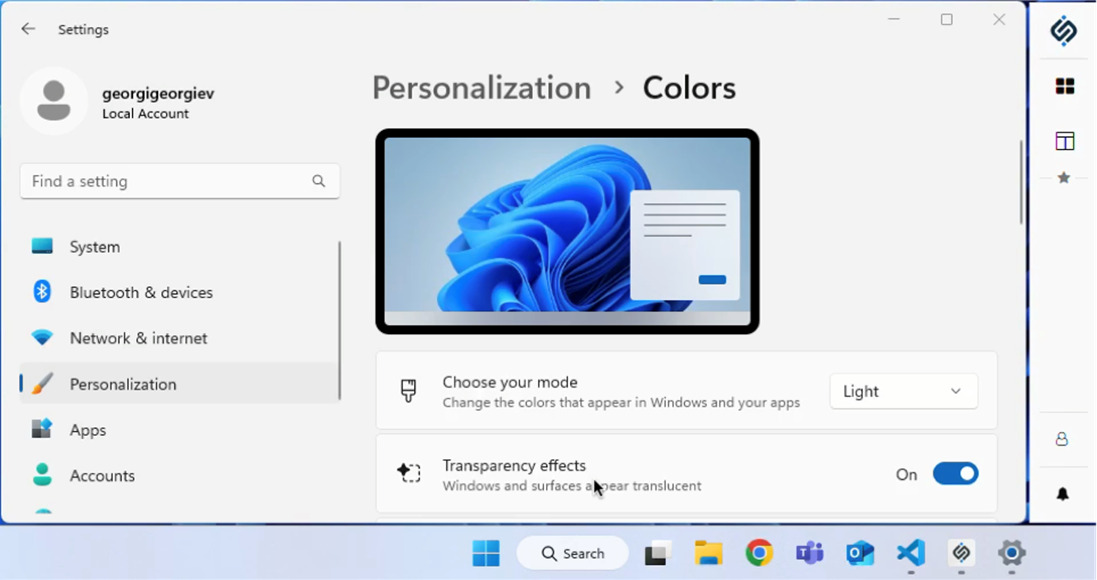The width and height of the screenshot is (1097, 580).
Task: Click the Choose your mode brush icon
Action: pos(409,390)
